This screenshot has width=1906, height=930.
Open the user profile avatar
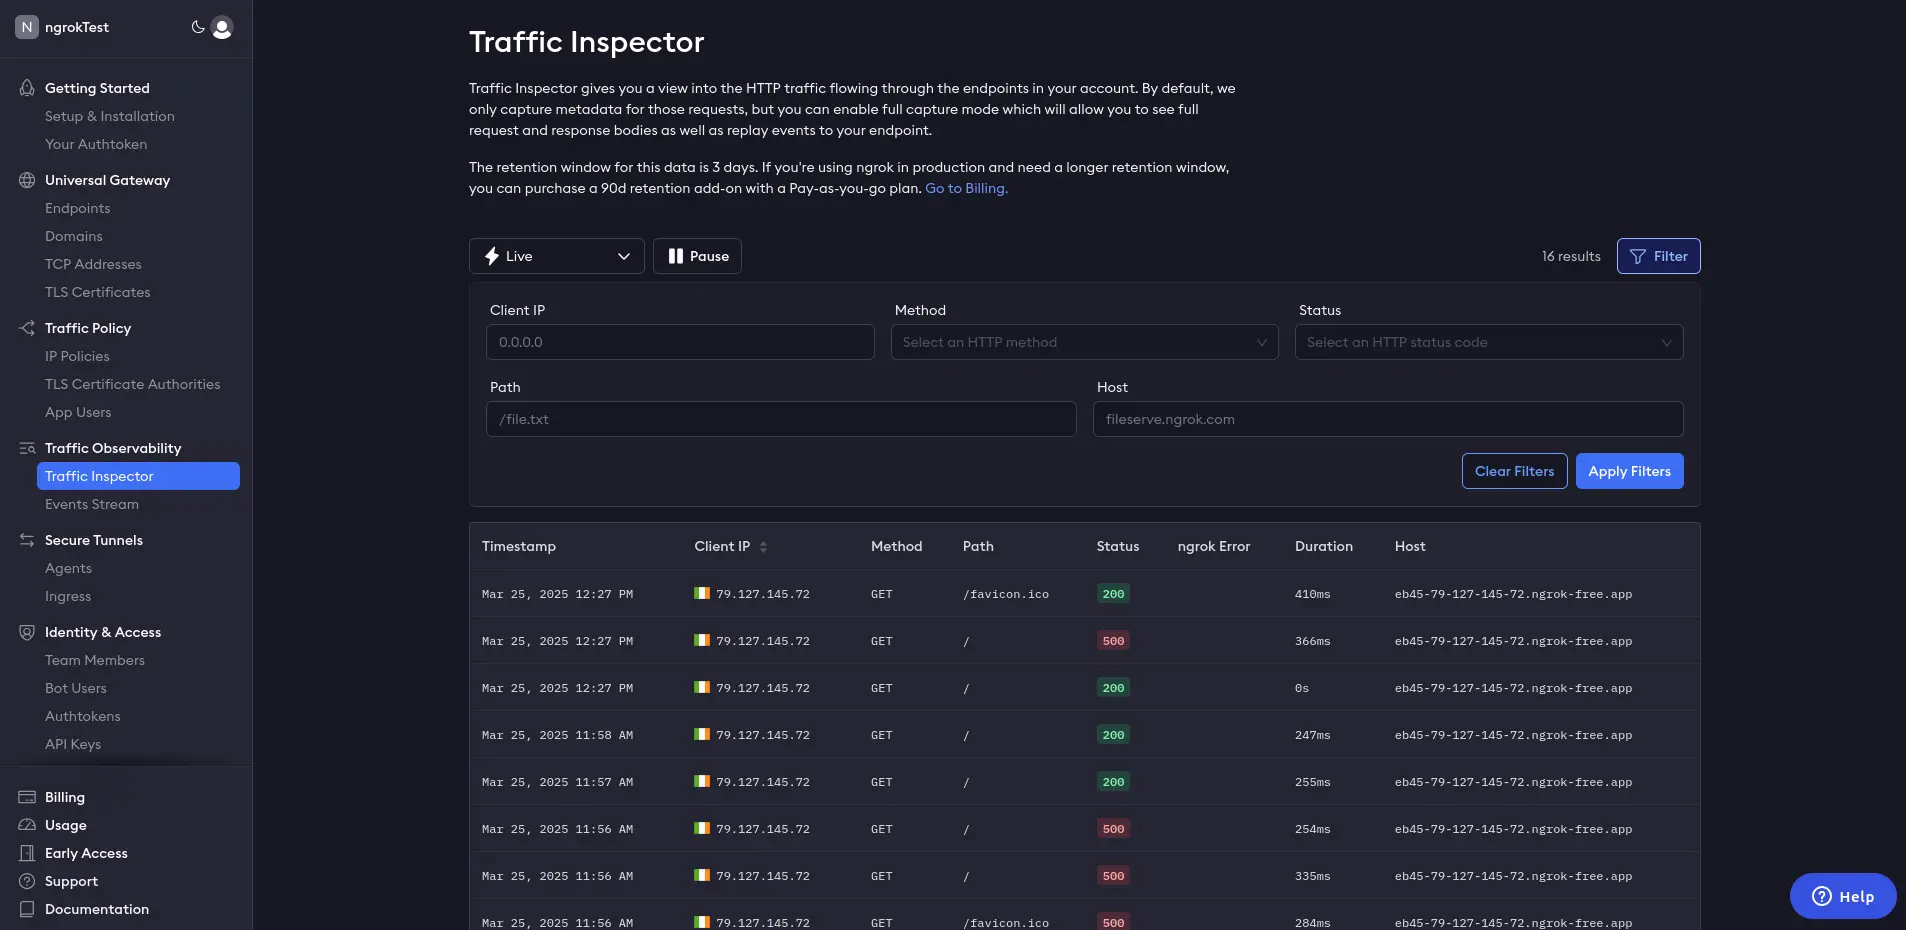pos(222,27)
